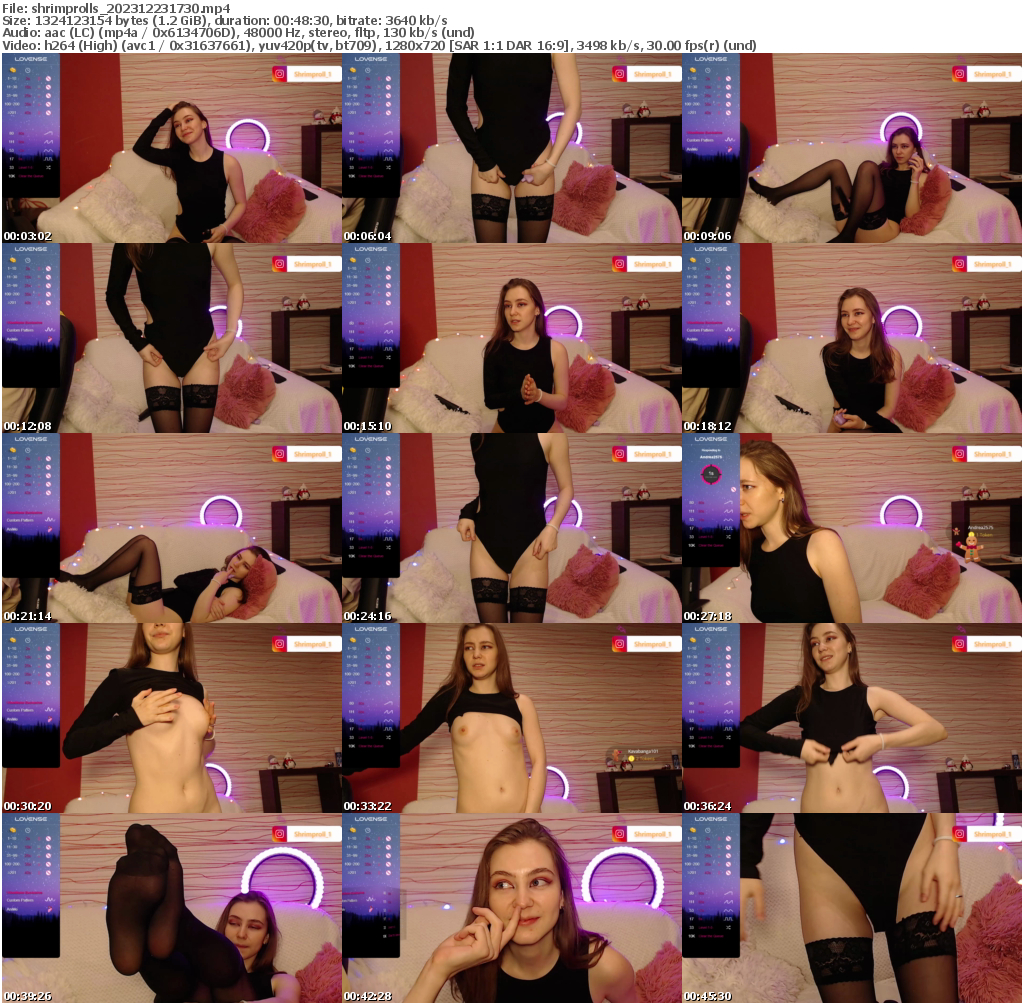Click the Shrimprolls_1 username badge
The height and width of the screenshot is (1003, 1024).
pos(313,74)
